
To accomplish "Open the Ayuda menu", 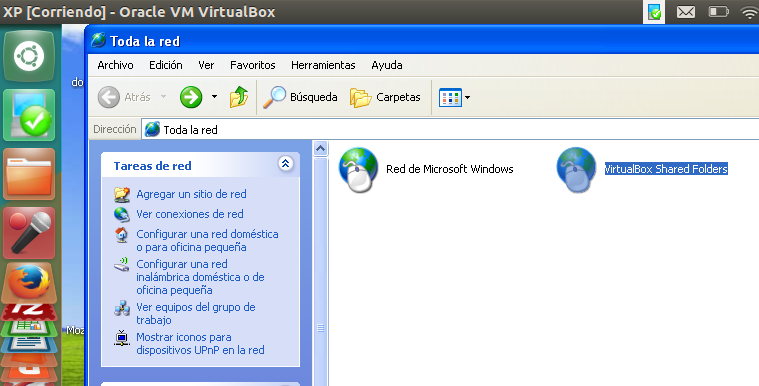I will (387, 65).
